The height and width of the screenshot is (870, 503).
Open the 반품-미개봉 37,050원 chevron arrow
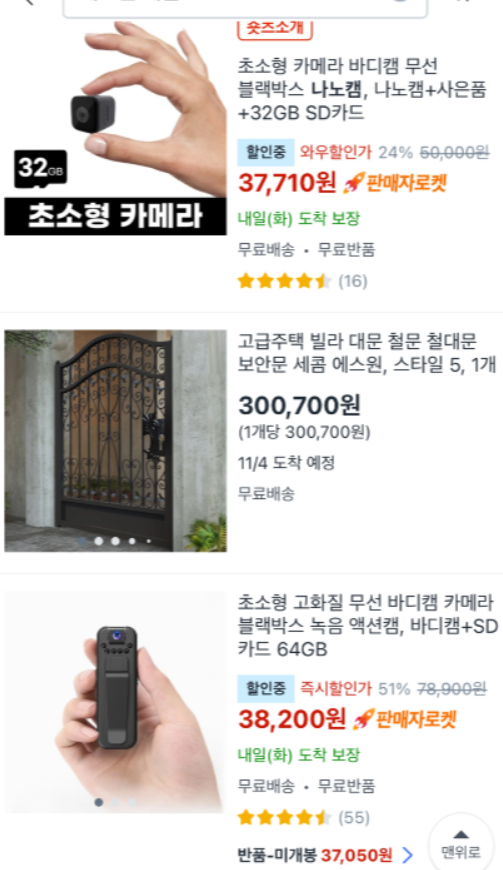click(408, 854)
